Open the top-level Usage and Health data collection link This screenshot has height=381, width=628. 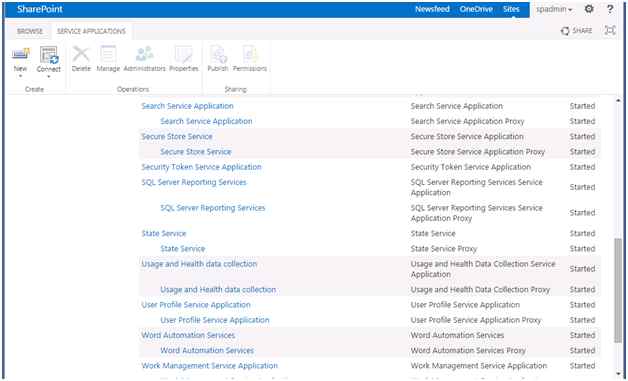pos(199,264)
